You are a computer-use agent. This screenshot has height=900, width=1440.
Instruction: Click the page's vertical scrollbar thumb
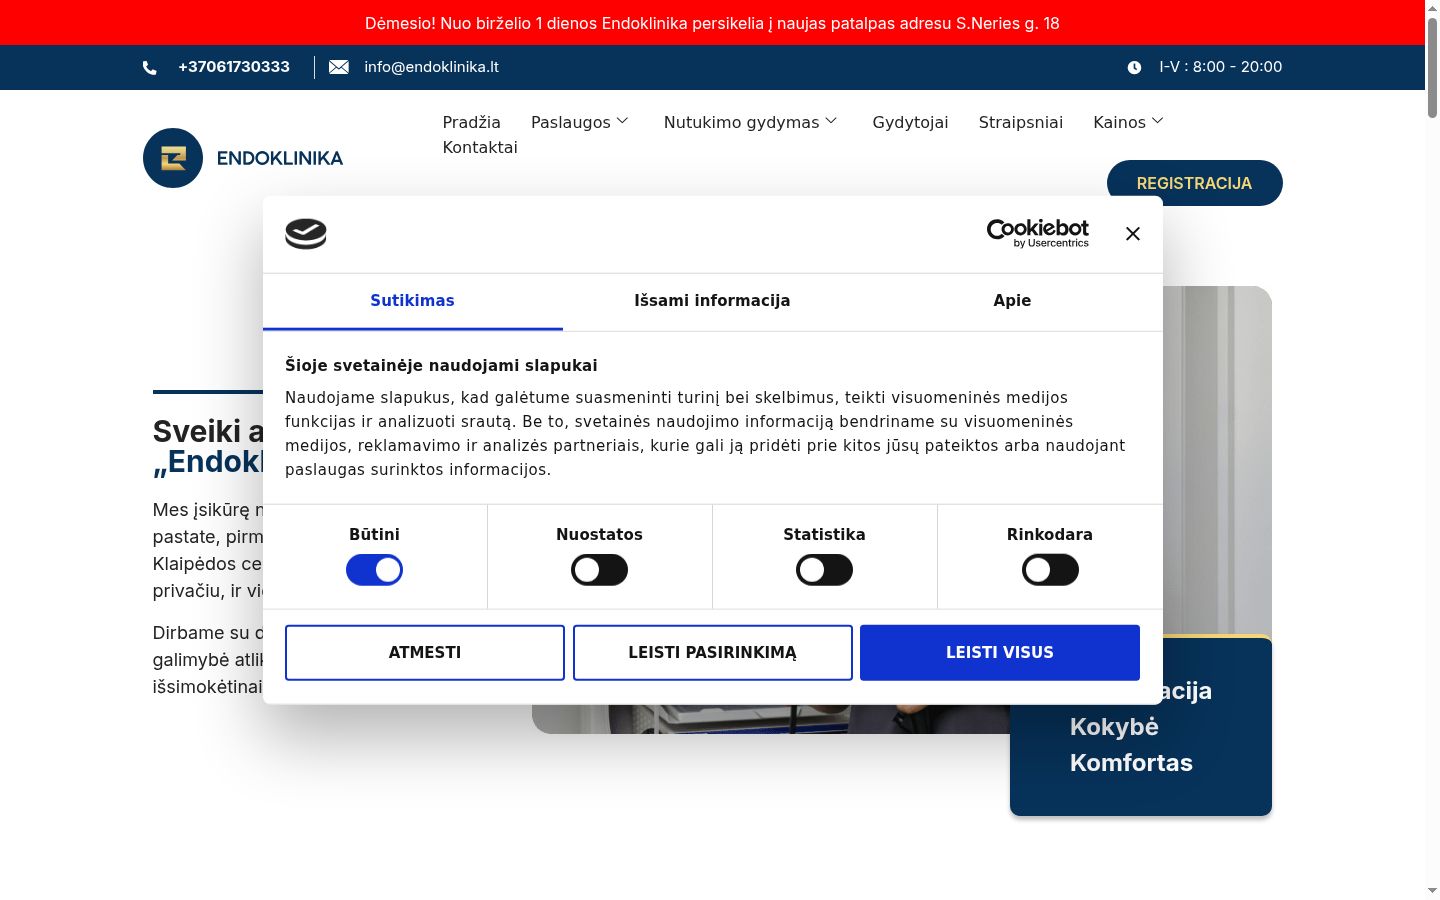point(1432,67)
